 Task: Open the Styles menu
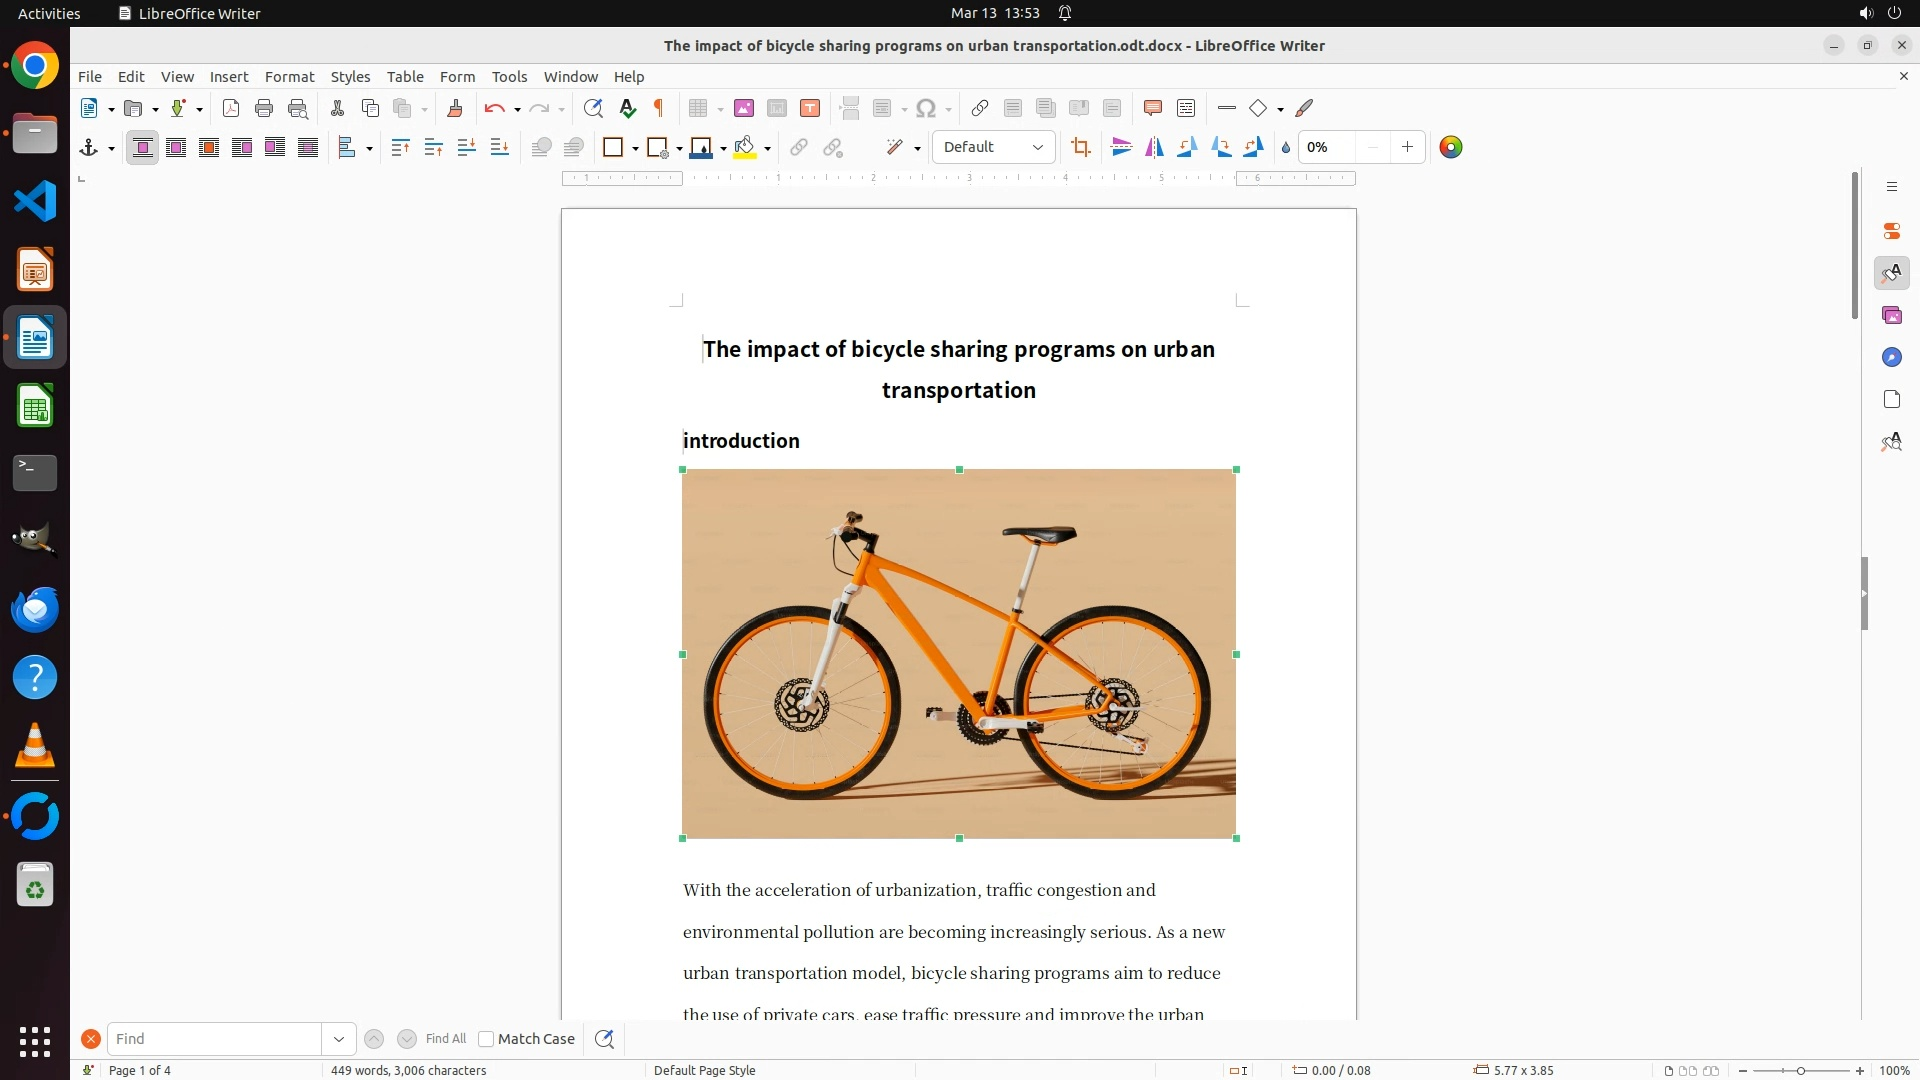[350, 77]
